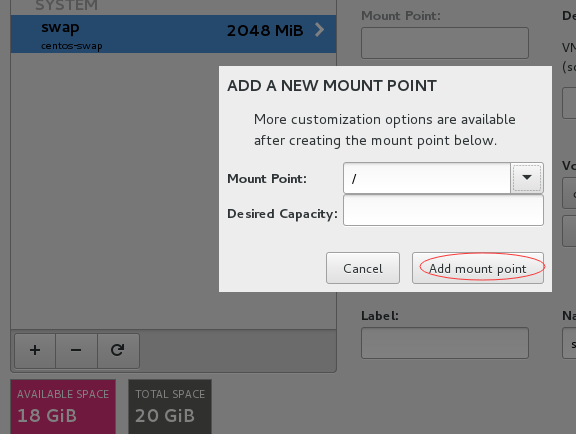The width and height of the screenshot is (576, 434).
Task: Click the cut-off field right of Label
Action: point(569,343)
